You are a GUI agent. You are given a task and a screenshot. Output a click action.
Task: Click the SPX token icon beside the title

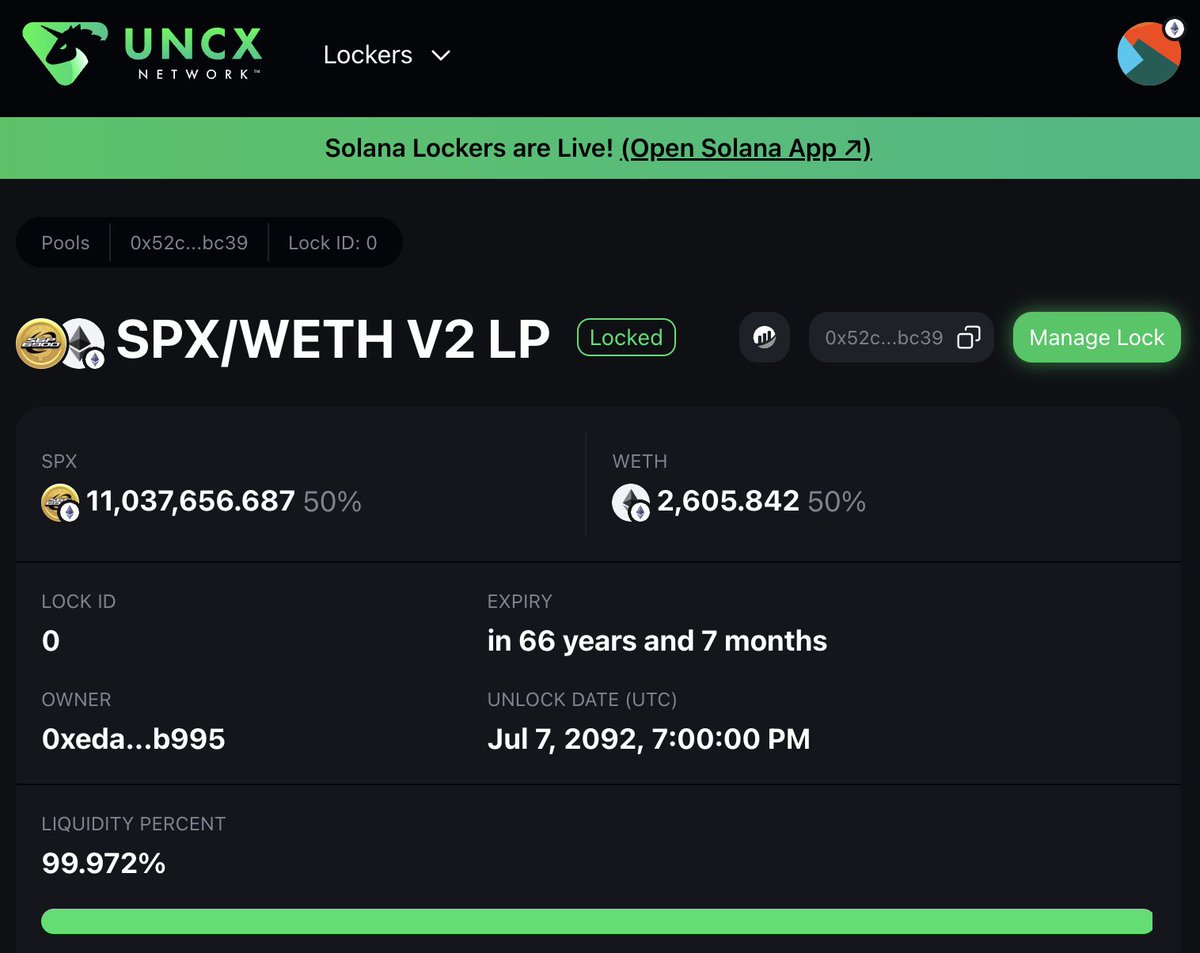[42, 342]
